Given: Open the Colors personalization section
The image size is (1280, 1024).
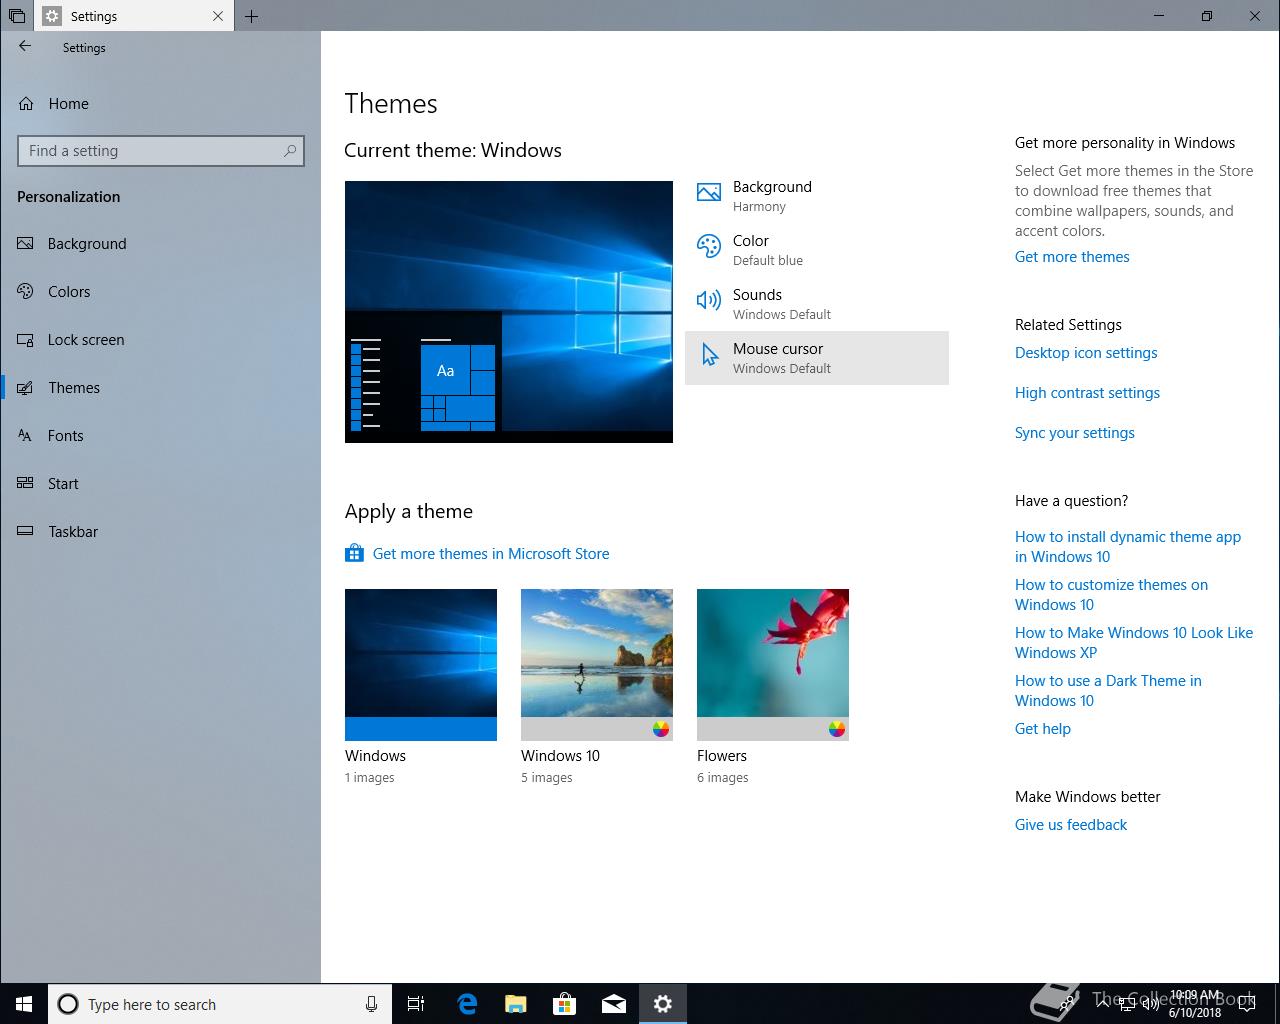Looking at the screenshot, I should coord(161,292).
